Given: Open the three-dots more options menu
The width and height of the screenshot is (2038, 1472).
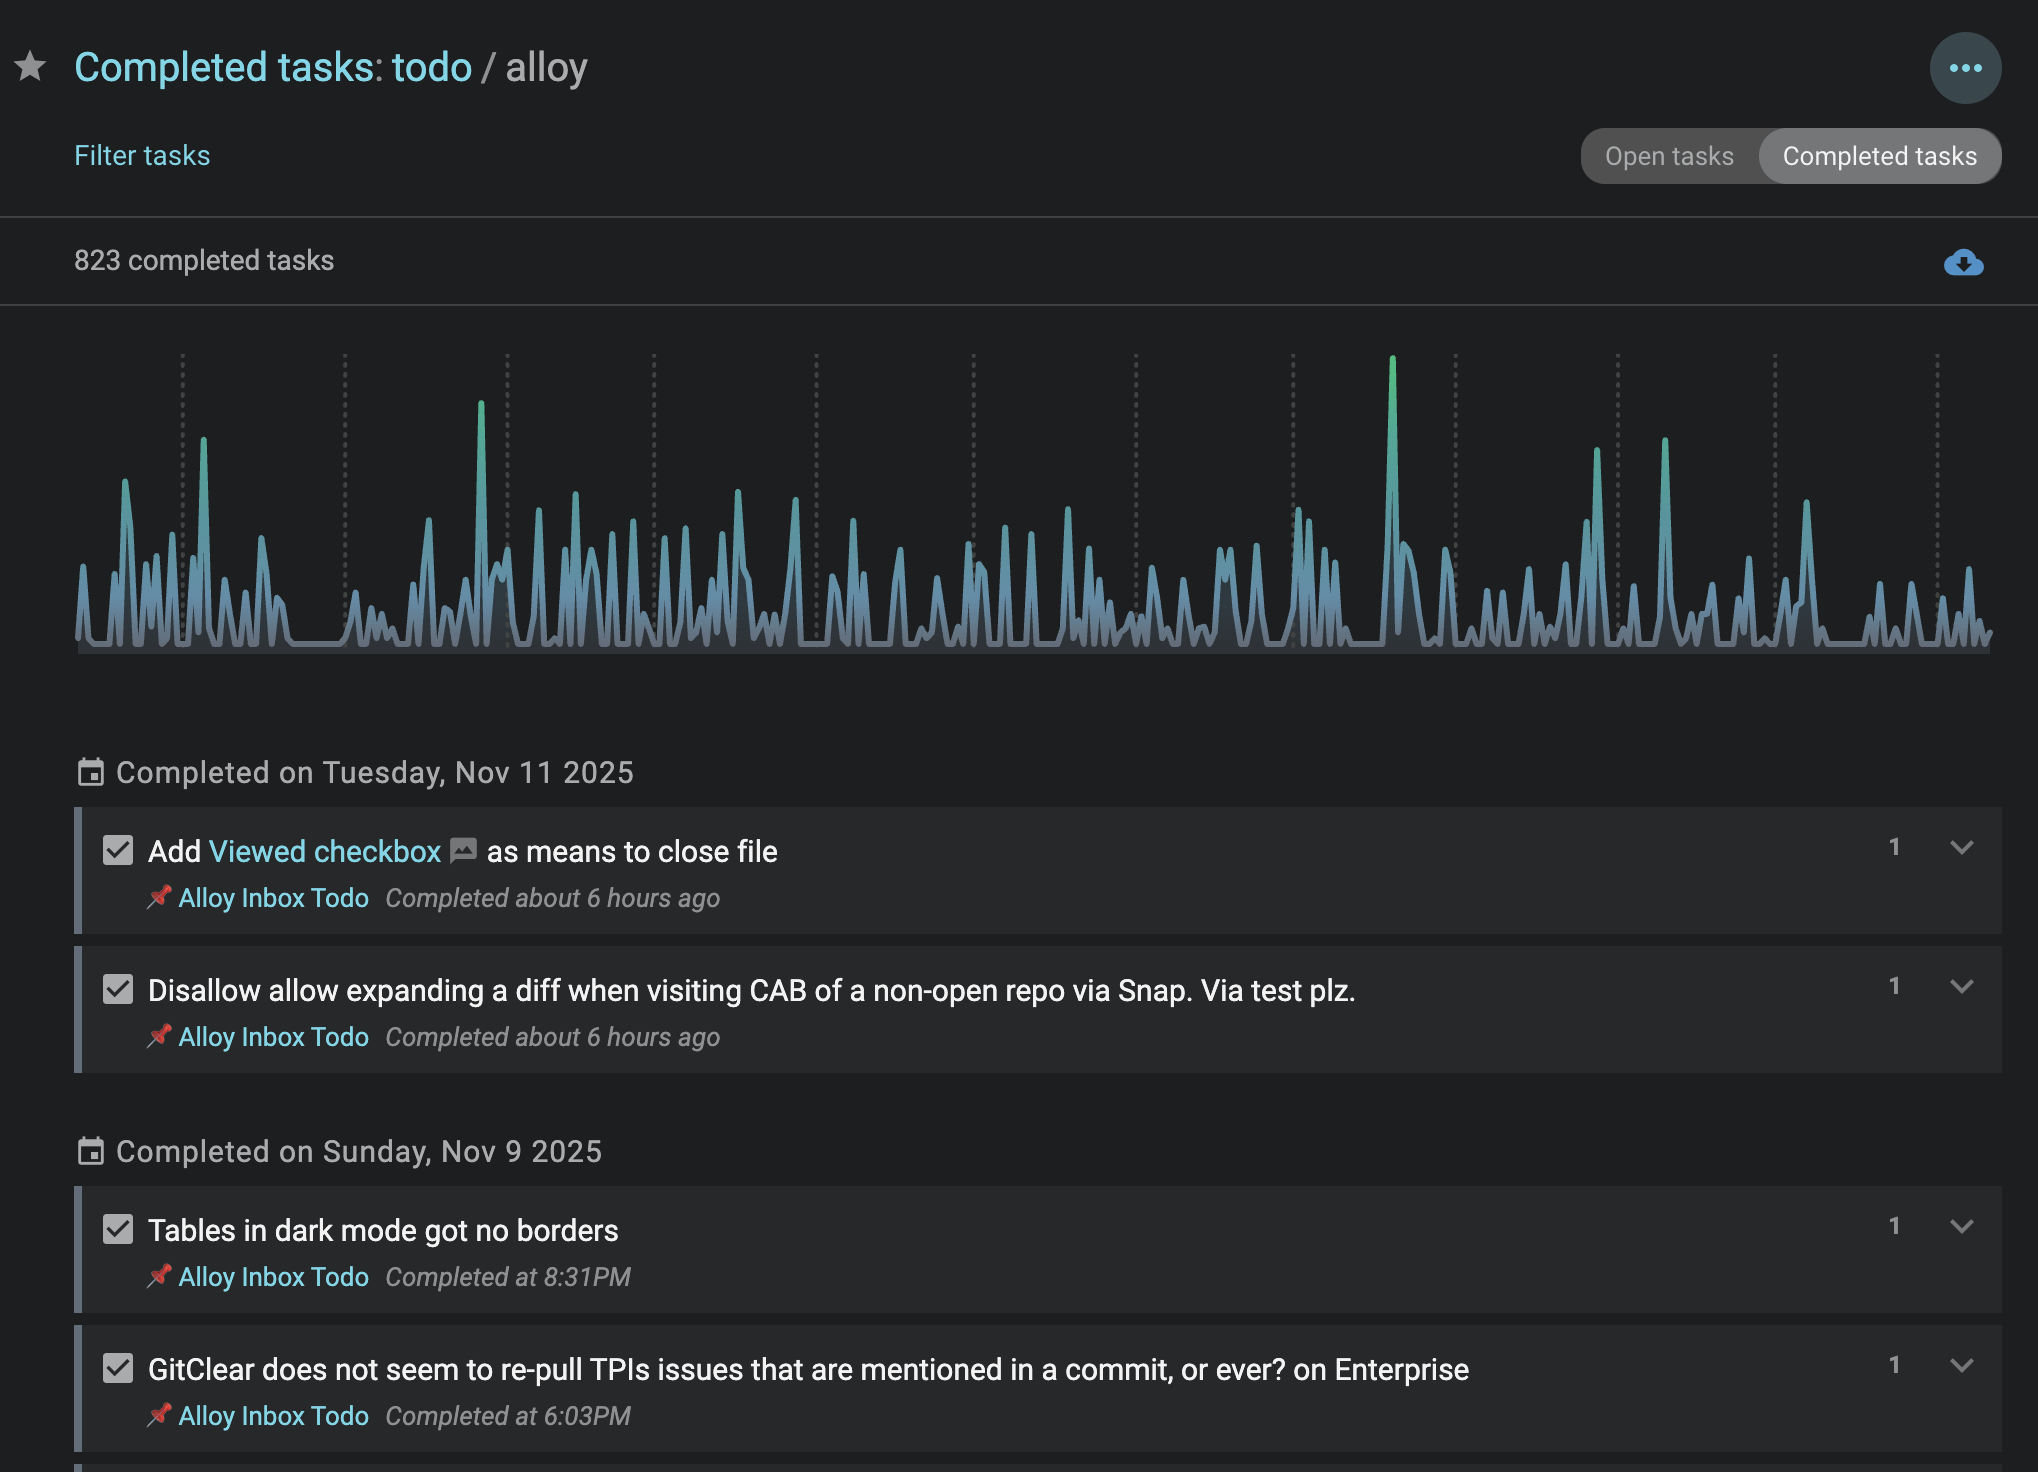Looking at the screenshot, I should 1964,68.
